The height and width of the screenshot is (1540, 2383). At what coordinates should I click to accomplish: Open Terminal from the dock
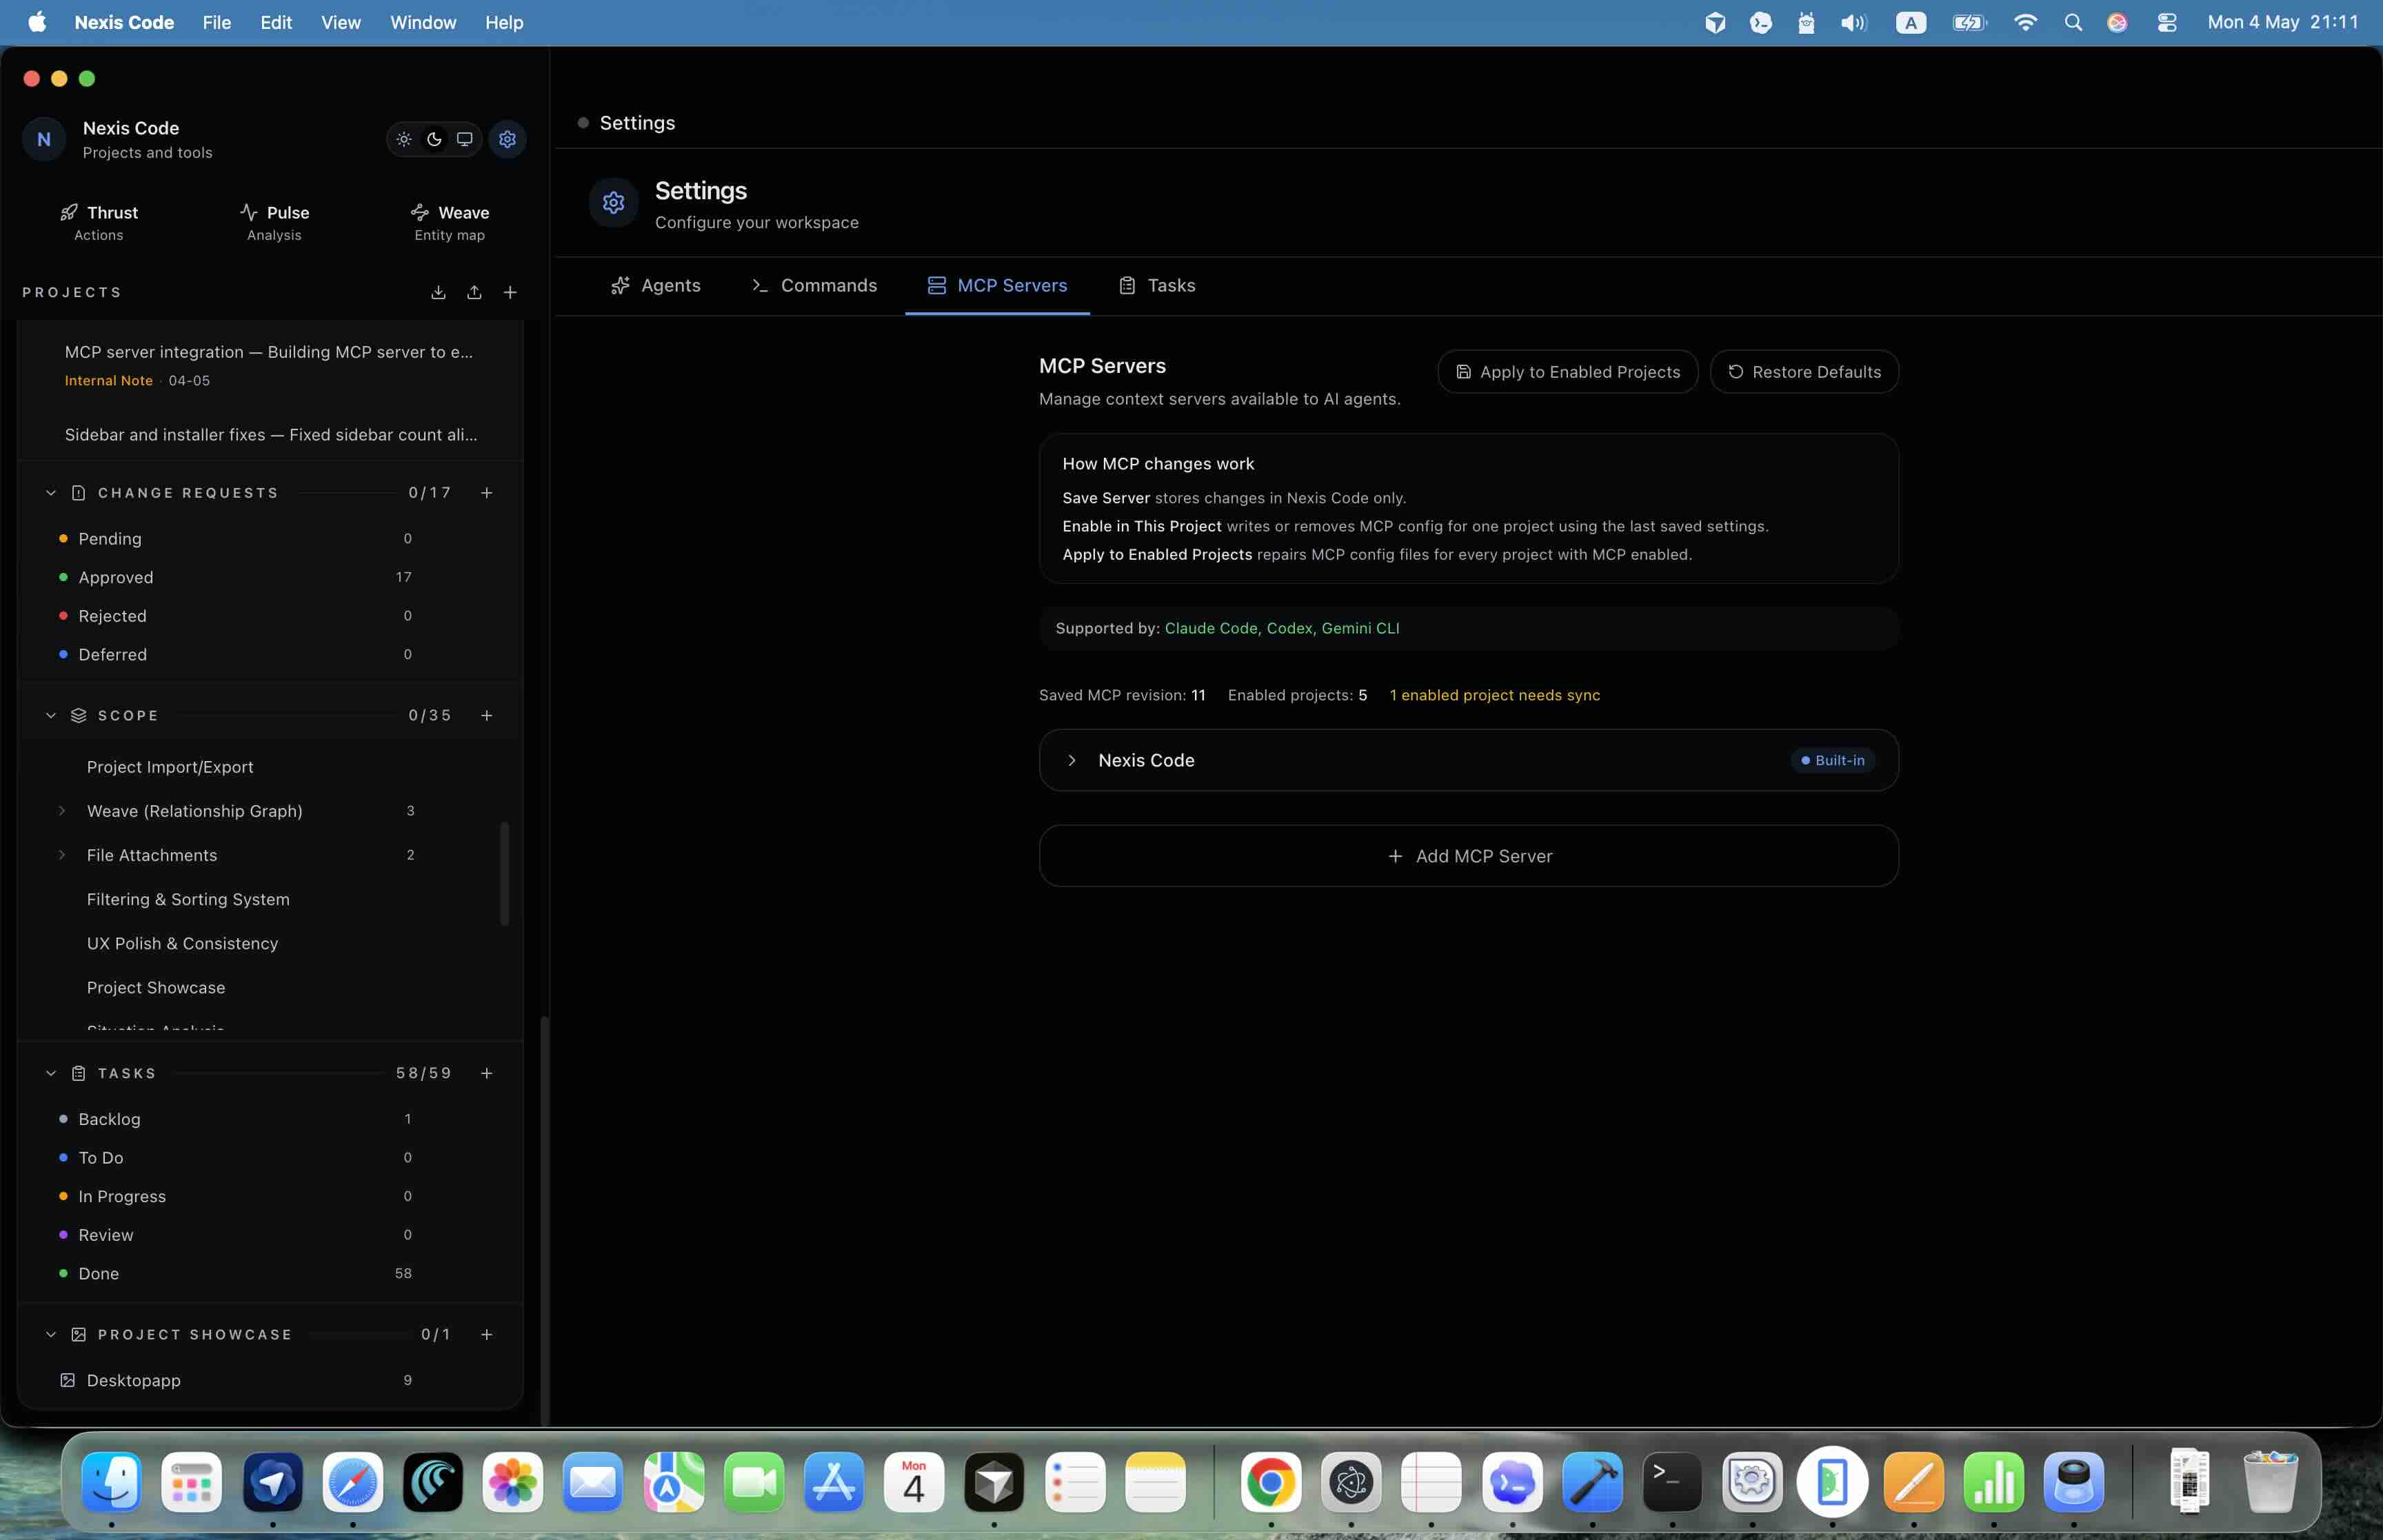1672,1482
